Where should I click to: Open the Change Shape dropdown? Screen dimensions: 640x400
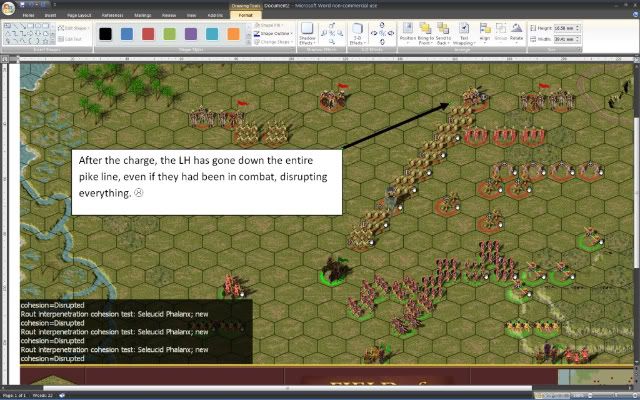[273, 42]
